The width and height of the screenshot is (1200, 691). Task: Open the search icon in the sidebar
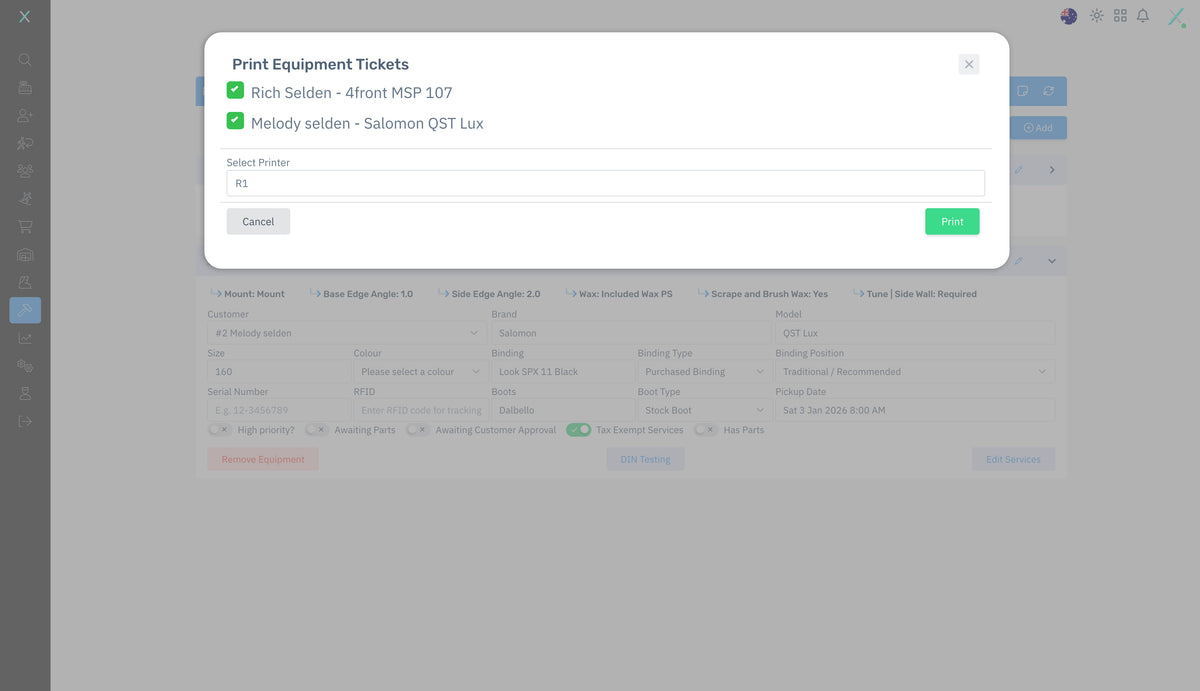click(25, 60)
